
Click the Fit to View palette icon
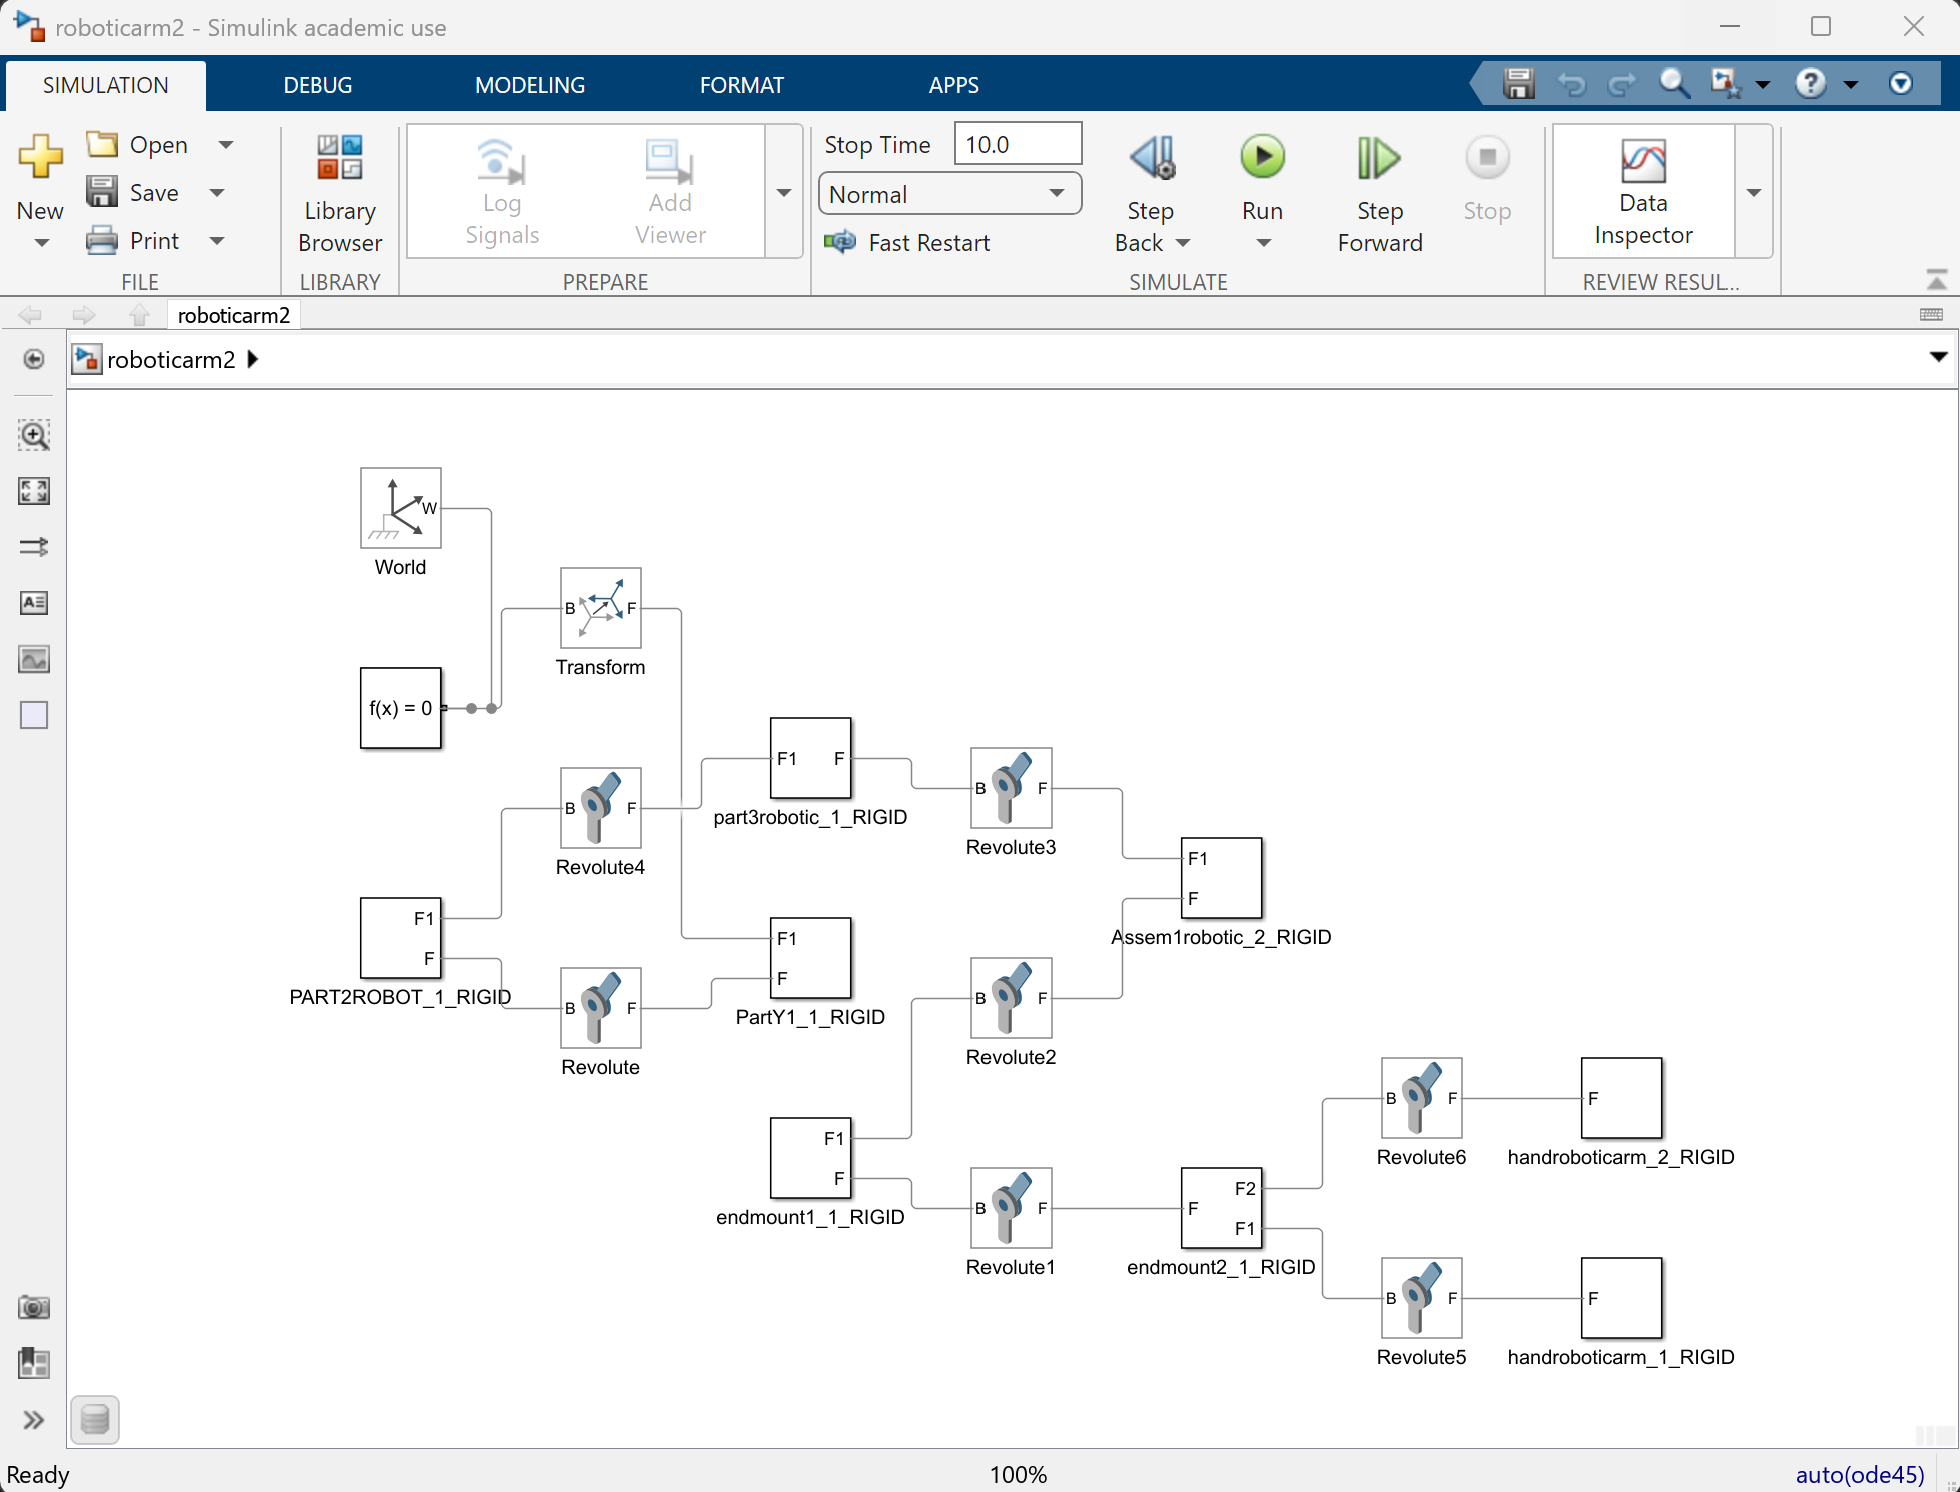[34, 491]
